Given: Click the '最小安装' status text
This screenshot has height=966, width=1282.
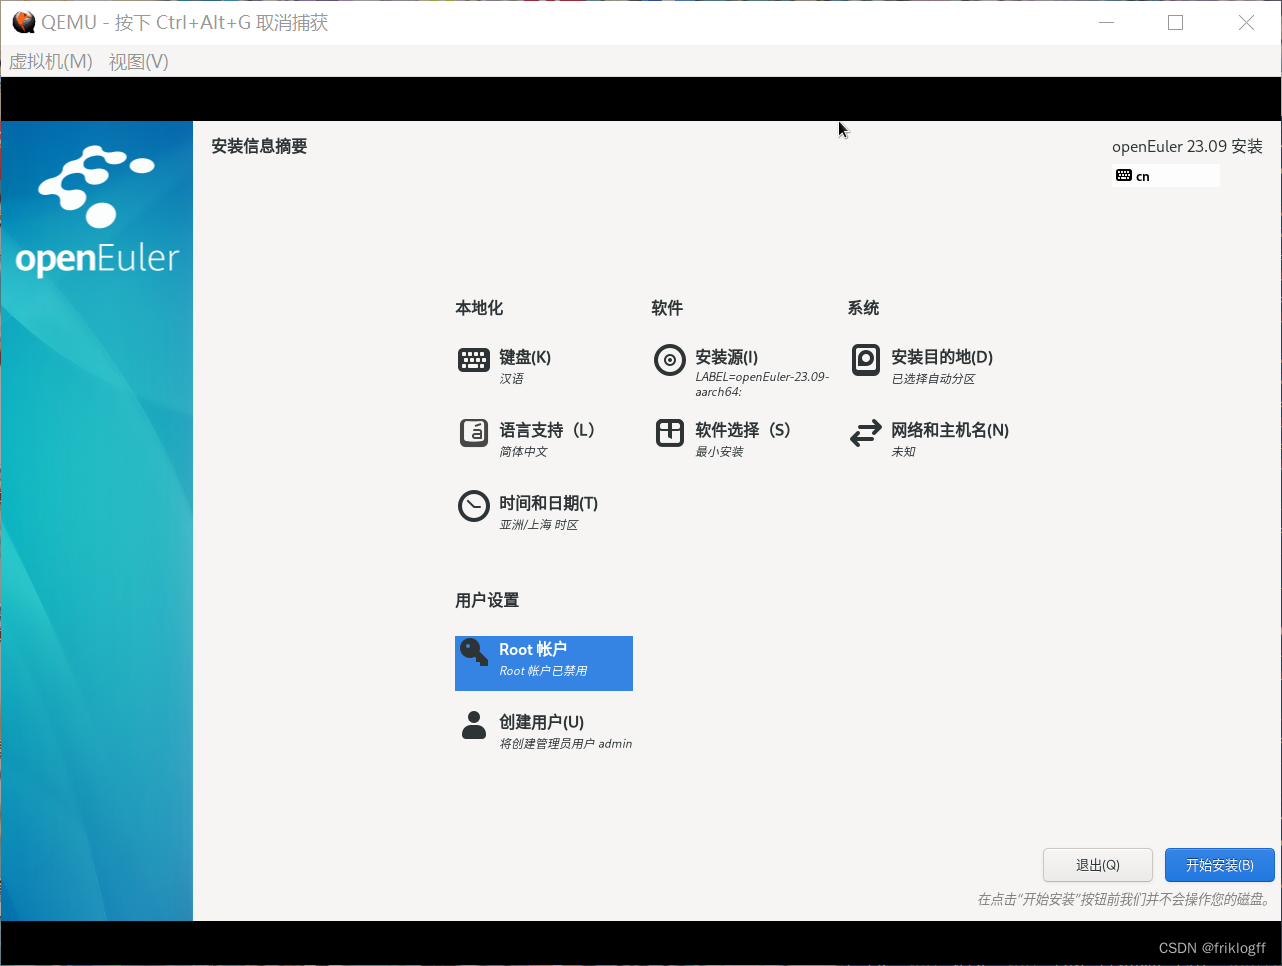Looking at the screenshot, I should 720,452.
